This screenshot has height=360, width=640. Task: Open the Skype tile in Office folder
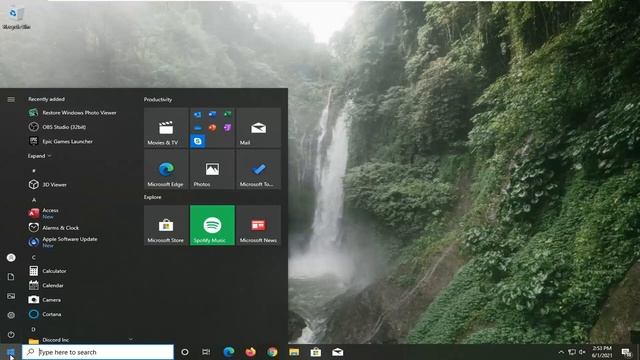(x=198, y=141)
